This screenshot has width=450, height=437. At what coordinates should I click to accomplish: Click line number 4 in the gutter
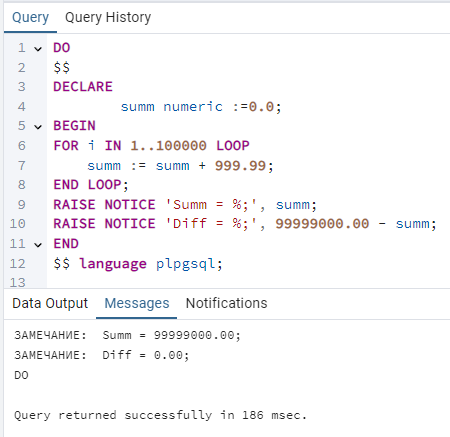21,107
